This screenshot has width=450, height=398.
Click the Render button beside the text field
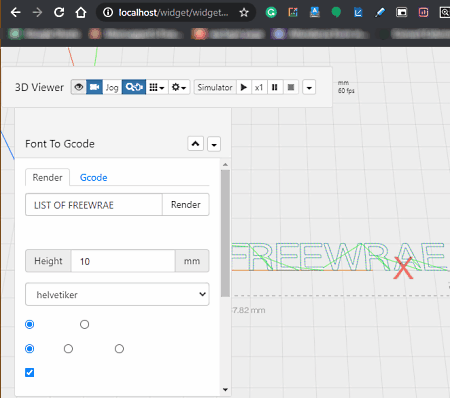click(186, 205)
